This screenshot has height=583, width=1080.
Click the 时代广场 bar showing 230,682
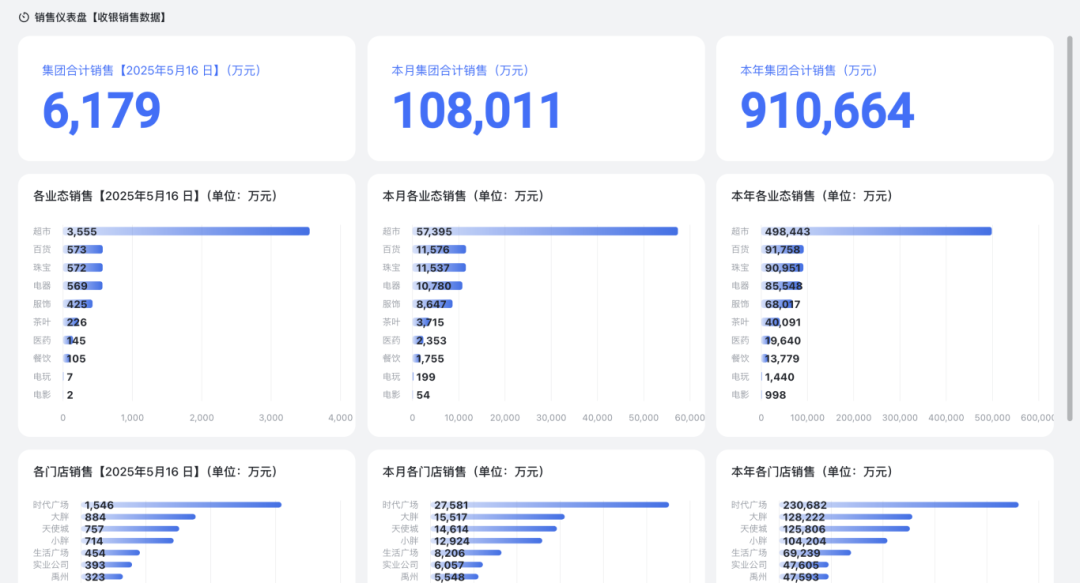point(899,505)
